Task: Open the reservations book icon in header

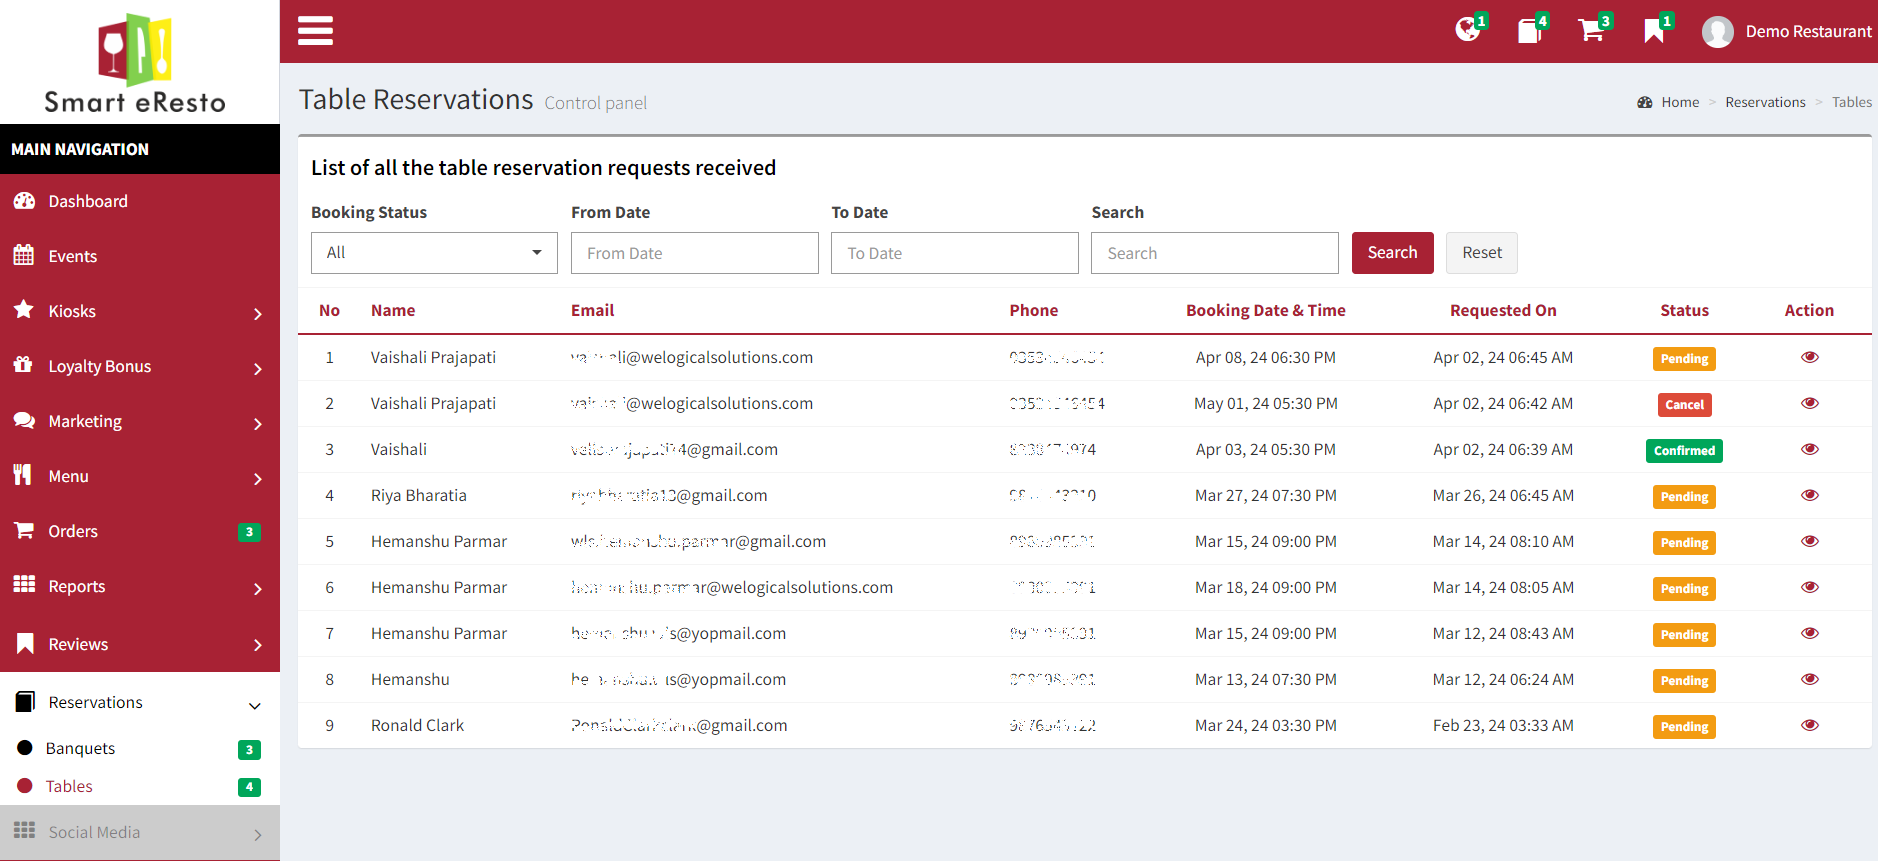Action: pyautogui.click(x=1529, y=31)
